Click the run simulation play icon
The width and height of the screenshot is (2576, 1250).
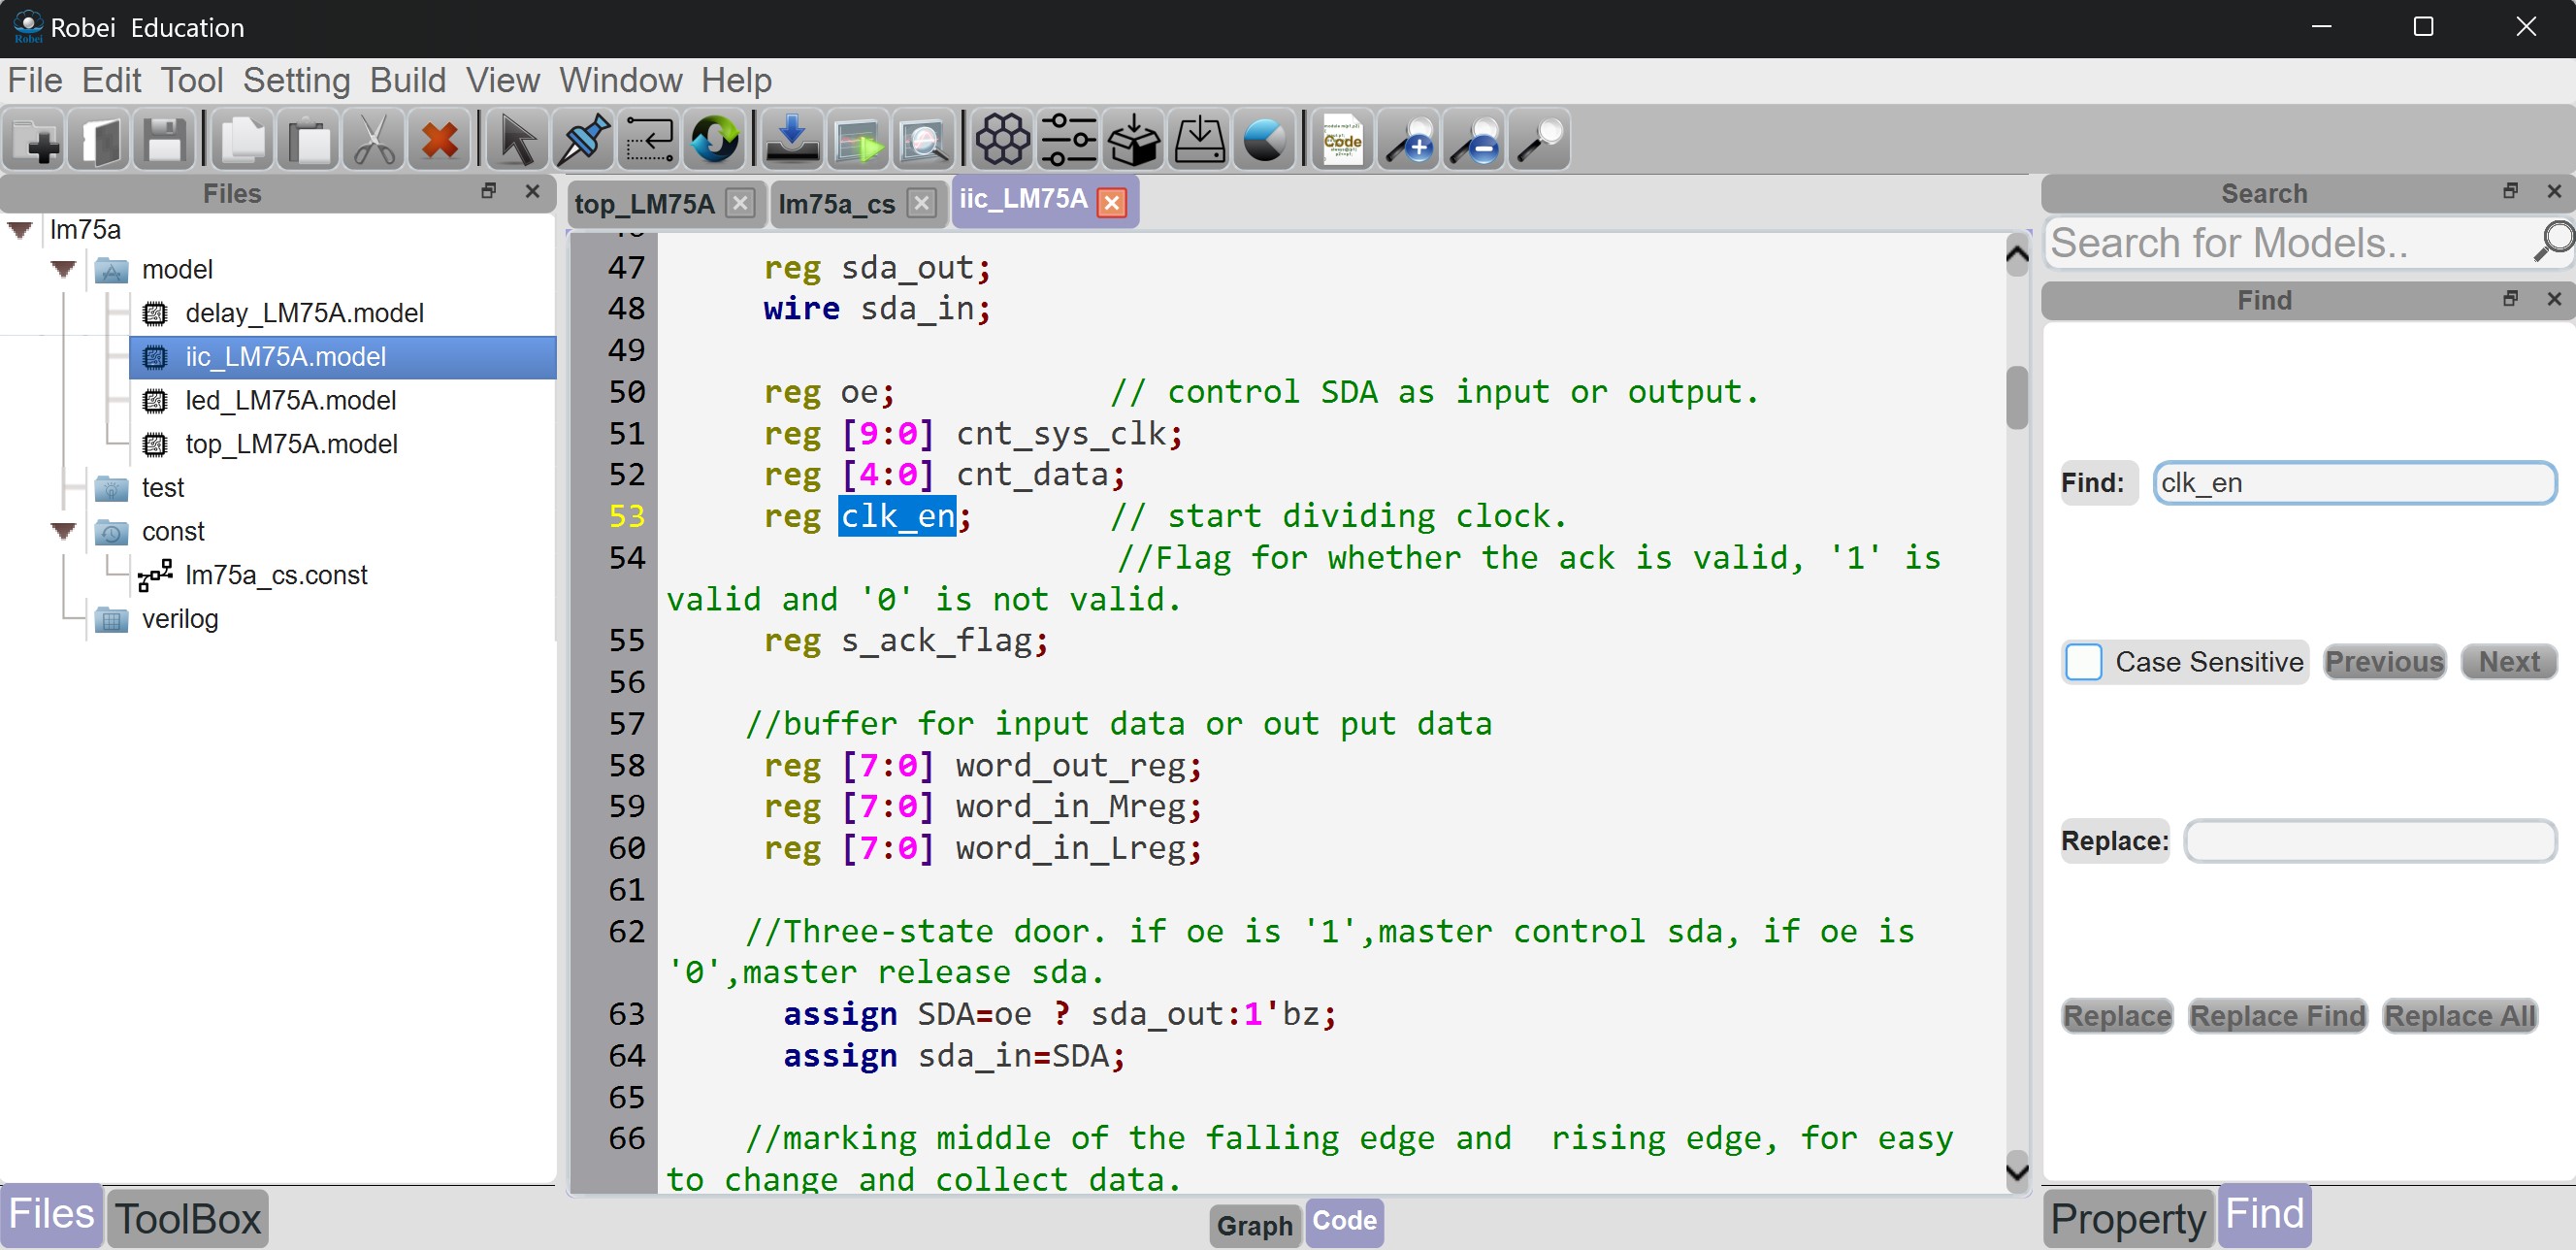pyautogui.click(x=859, y=140)
